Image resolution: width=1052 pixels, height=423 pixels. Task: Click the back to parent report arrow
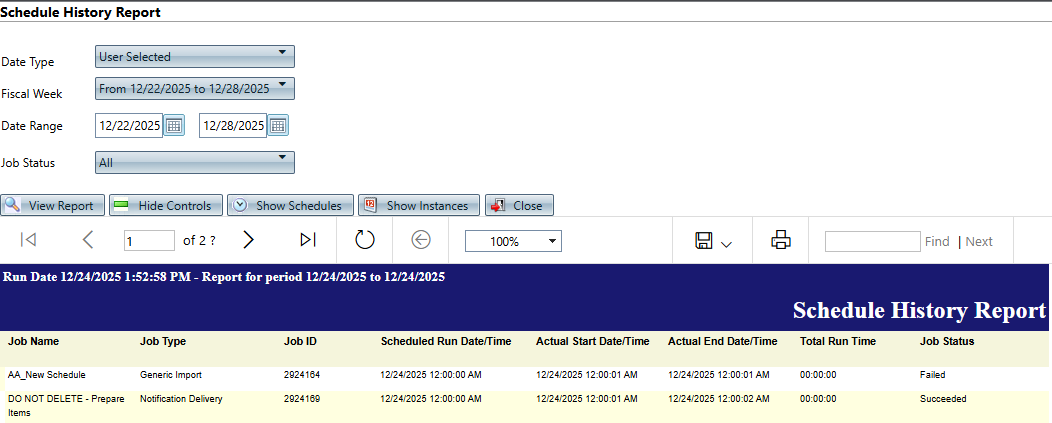421,240
